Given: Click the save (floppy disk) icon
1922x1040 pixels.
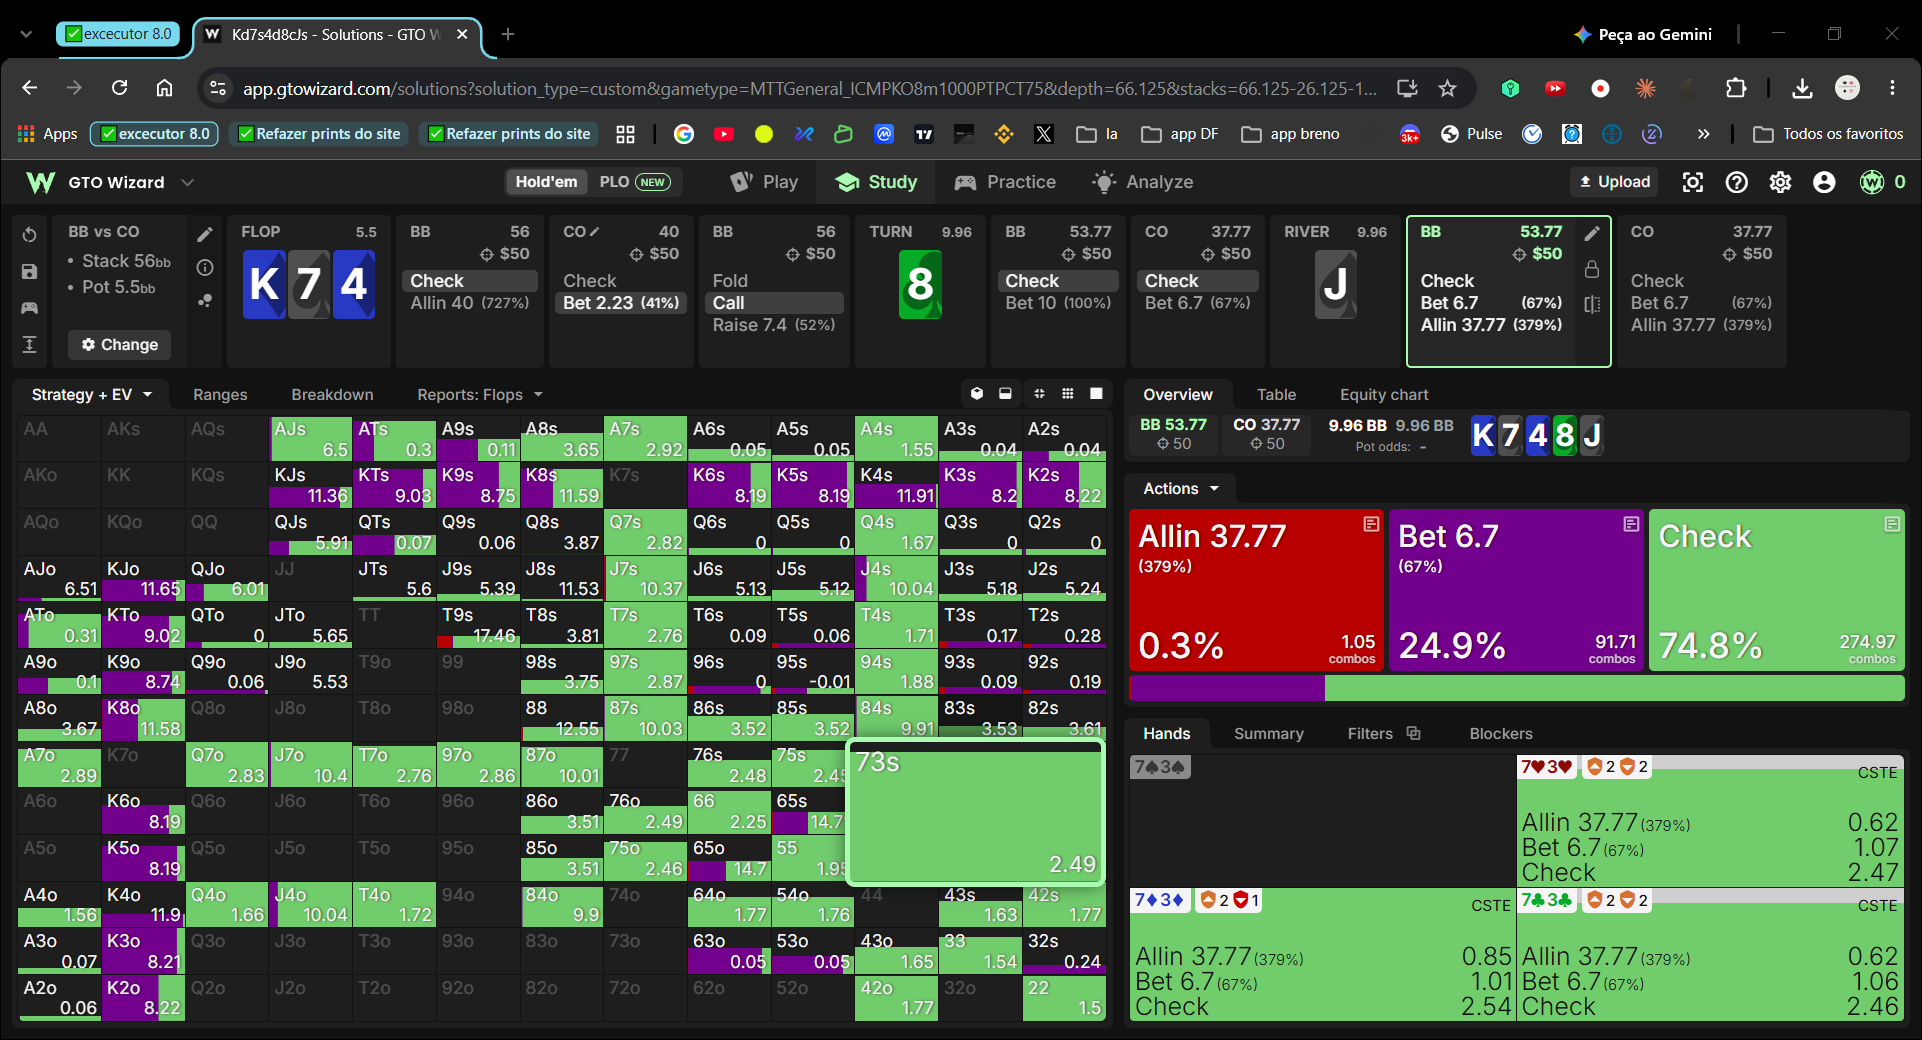Looking at the screenshot, I should pos(30,272).
